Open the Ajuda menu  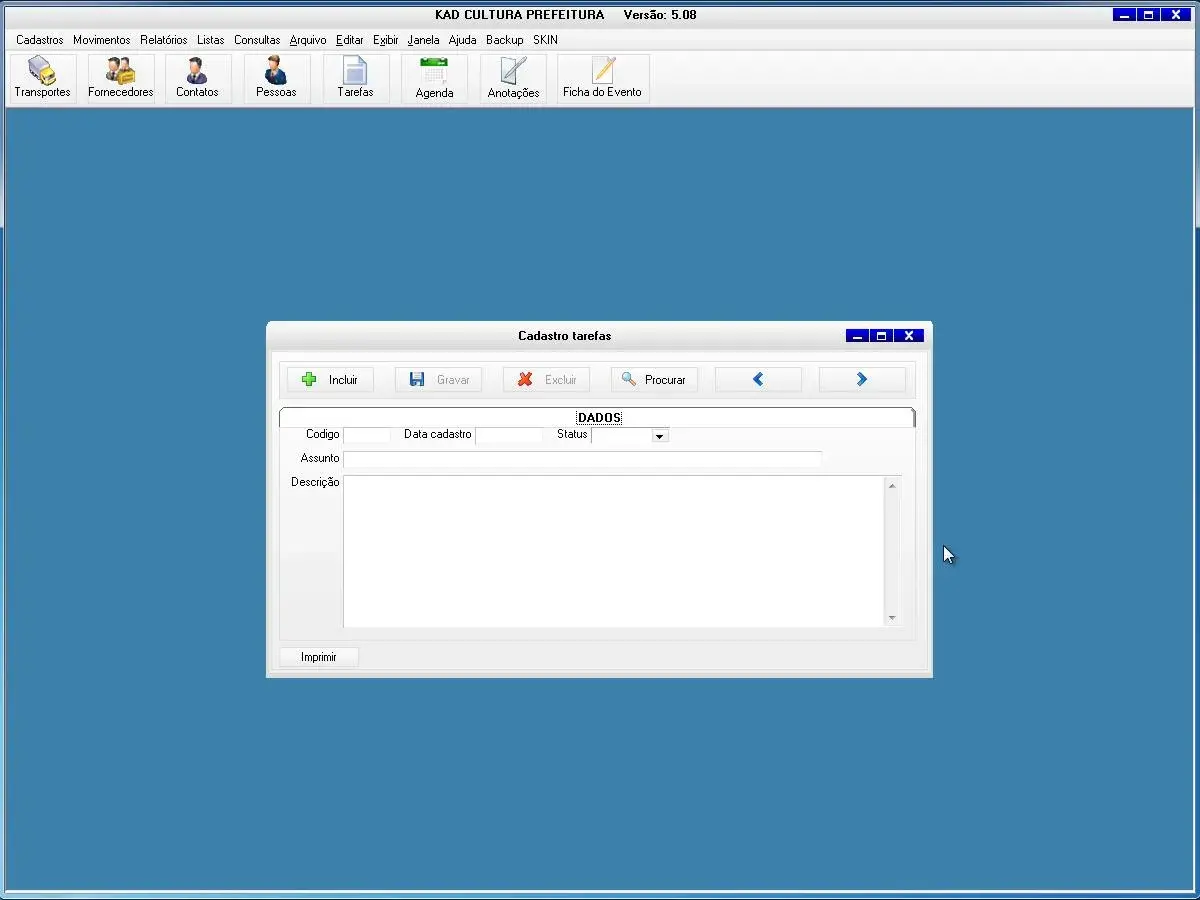pyautogui.click(x=462, y=40)
